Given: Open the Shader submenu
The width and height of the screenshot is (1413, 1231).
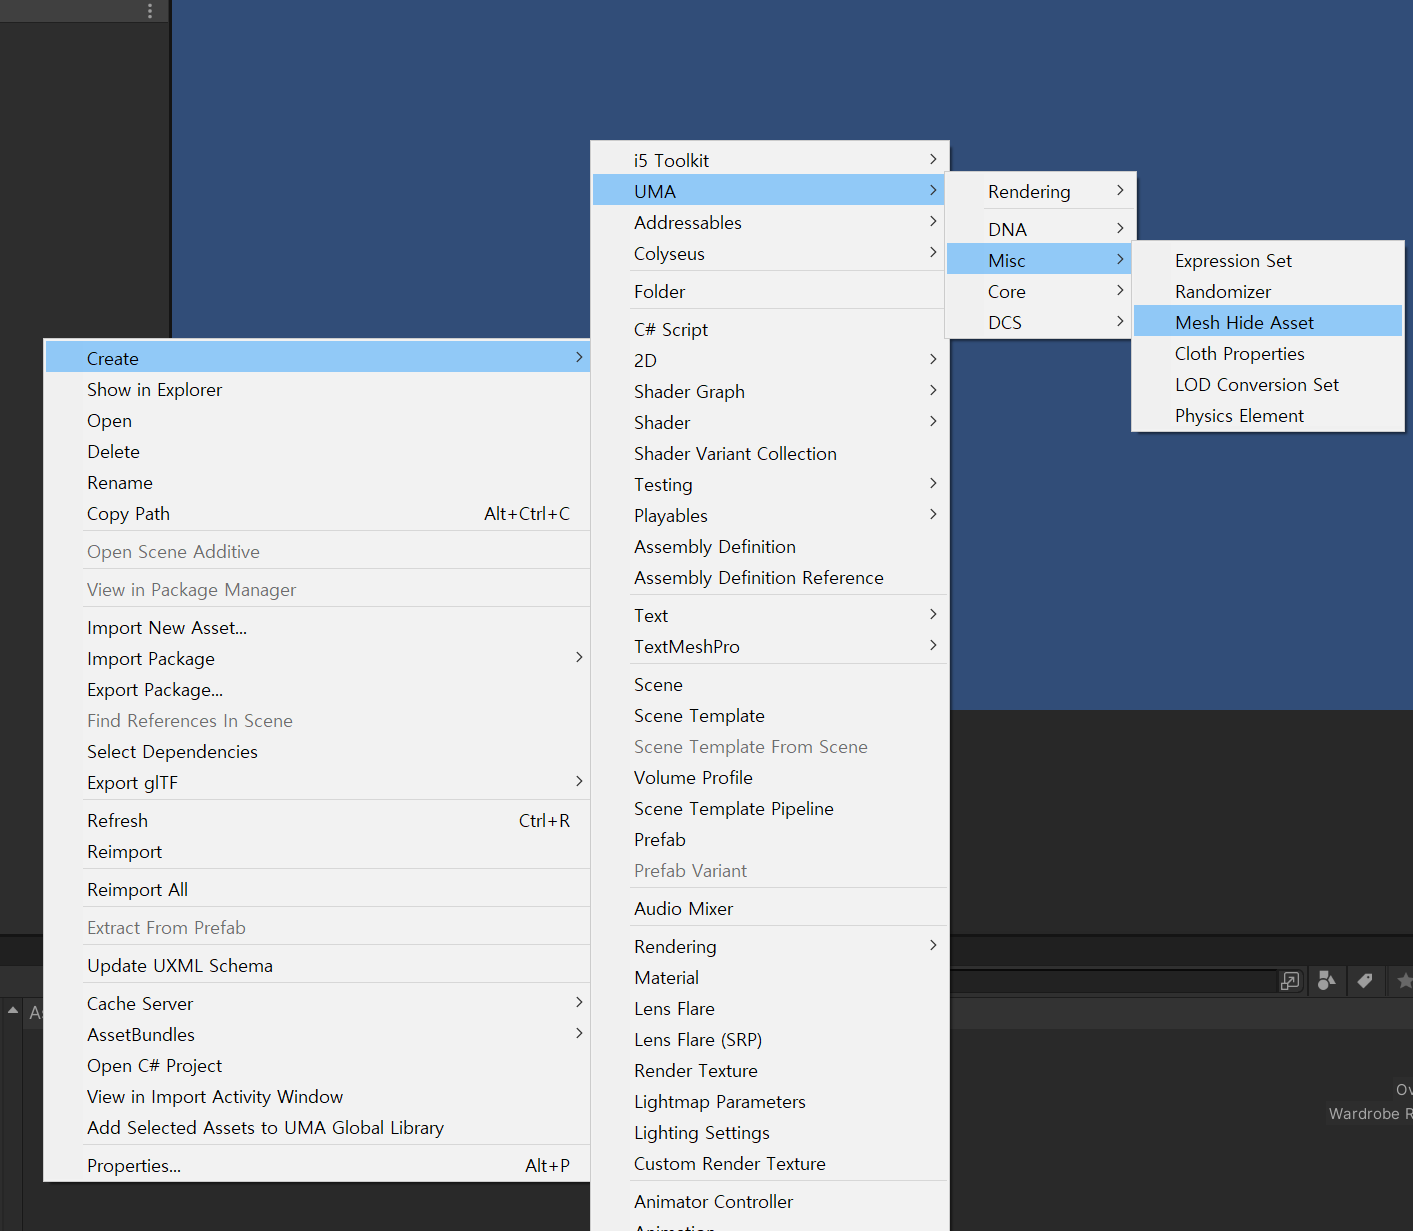Looking at the screenshot, I should [769, 422].
